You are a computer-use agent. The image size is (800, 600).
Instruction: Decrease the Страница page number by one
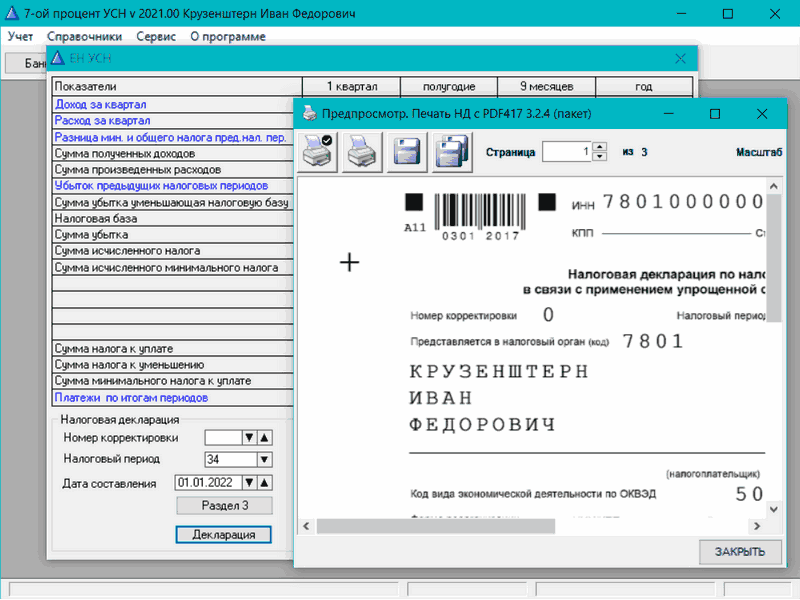coord(599,157)
